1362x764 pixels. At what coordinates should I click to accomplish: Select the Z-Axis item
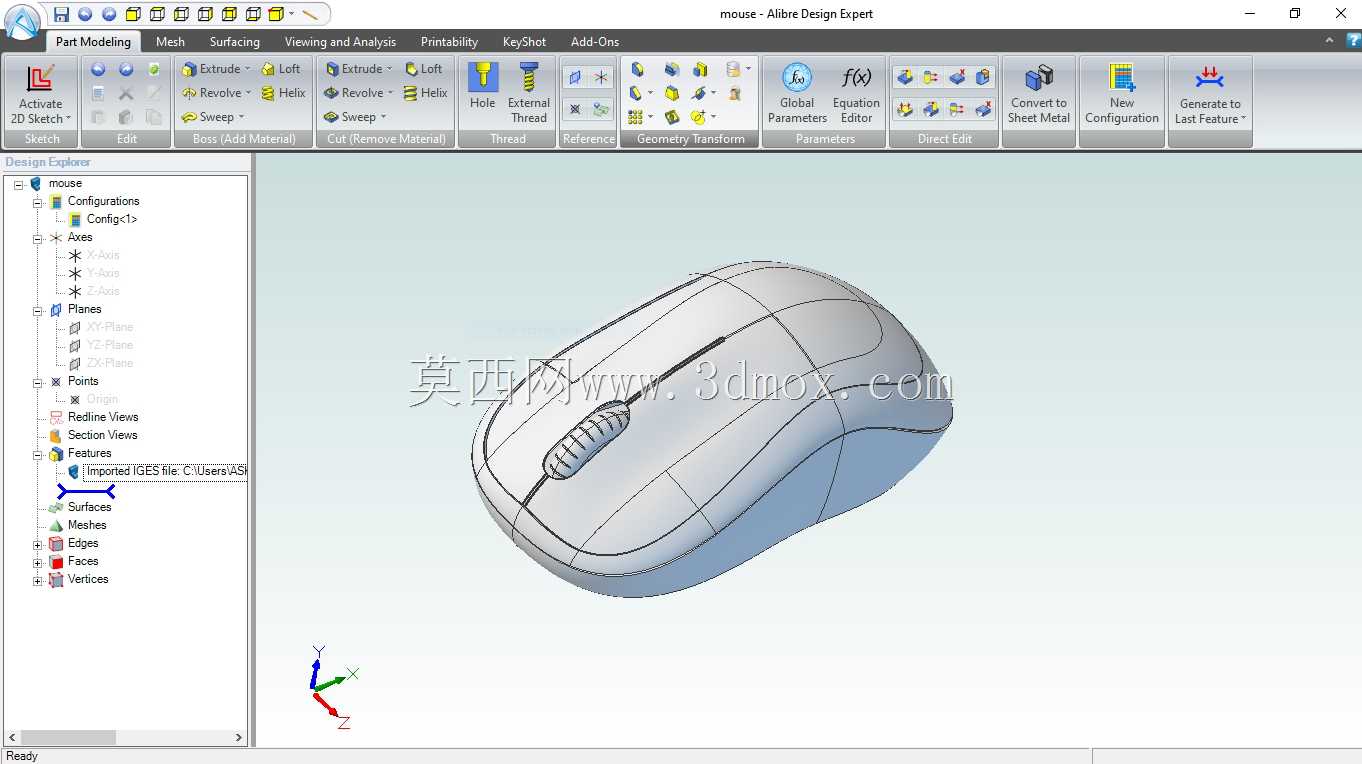[x=103, y=291]
